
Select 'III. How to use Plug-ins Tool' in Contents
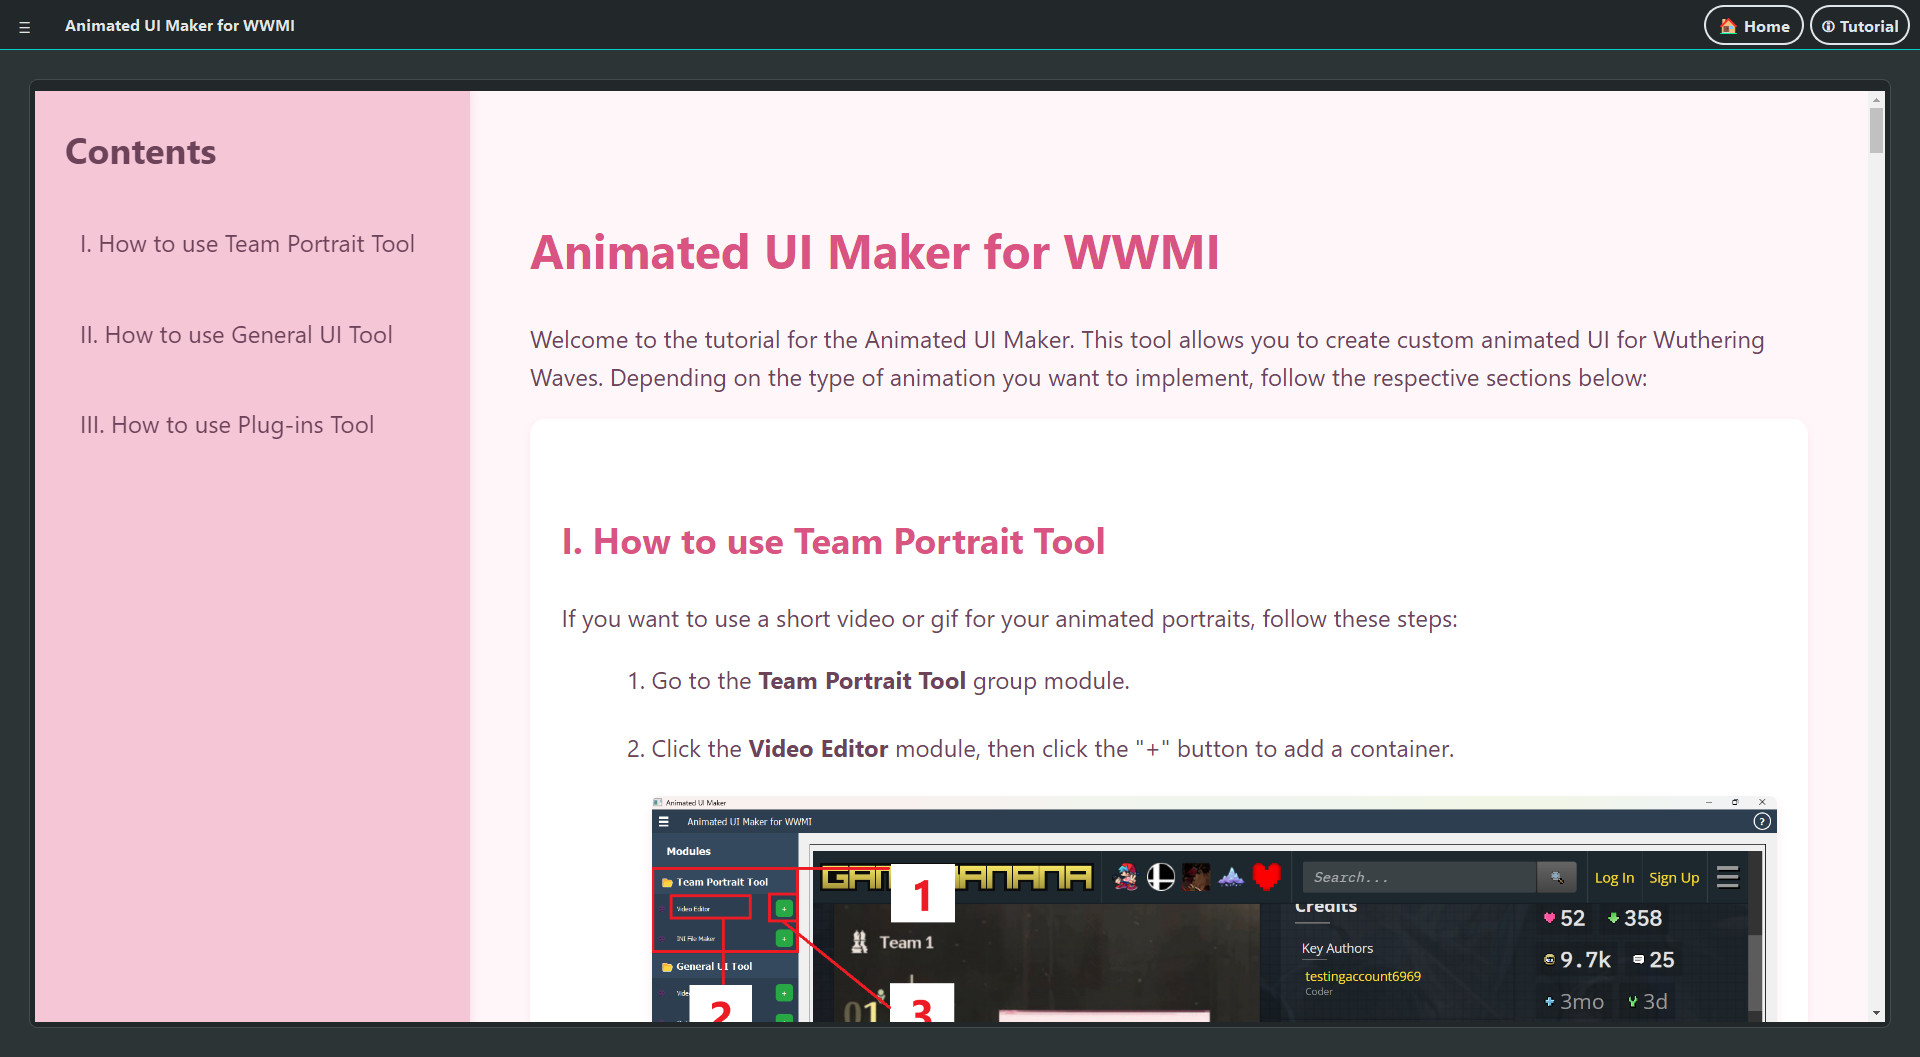point(226,425)
